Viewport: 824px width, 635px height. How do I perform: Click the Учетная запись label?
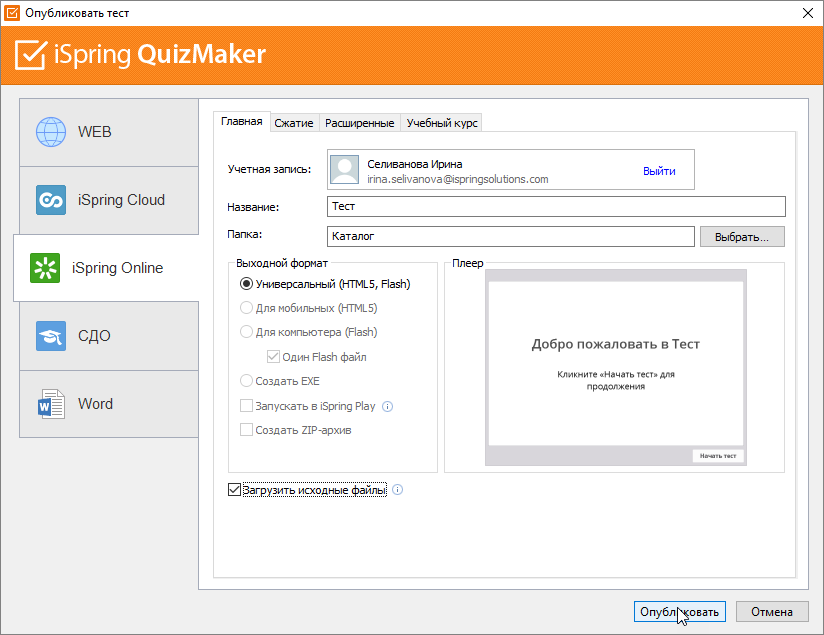click(x=269, y=169)
